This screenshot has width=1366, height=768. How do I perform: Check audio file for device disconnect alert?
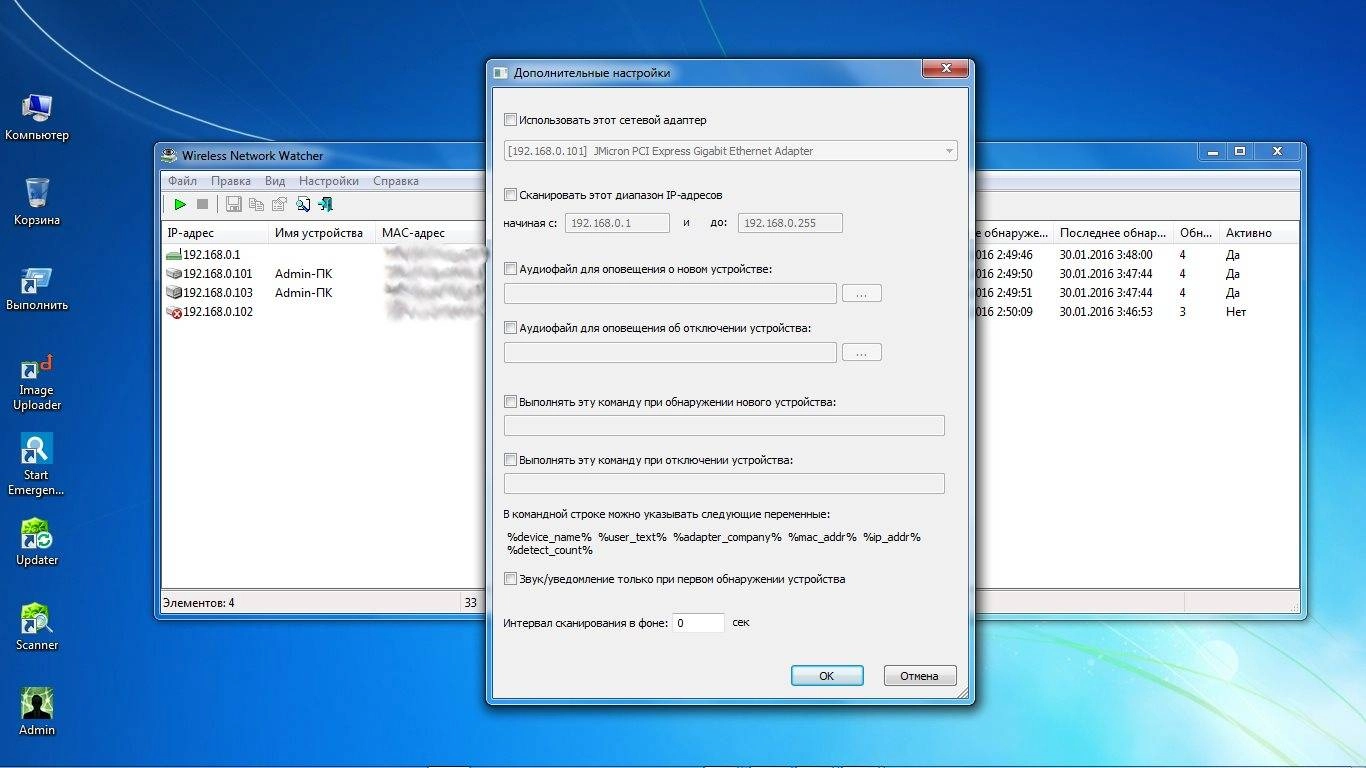pyautogui.click(x=511, y=328)
